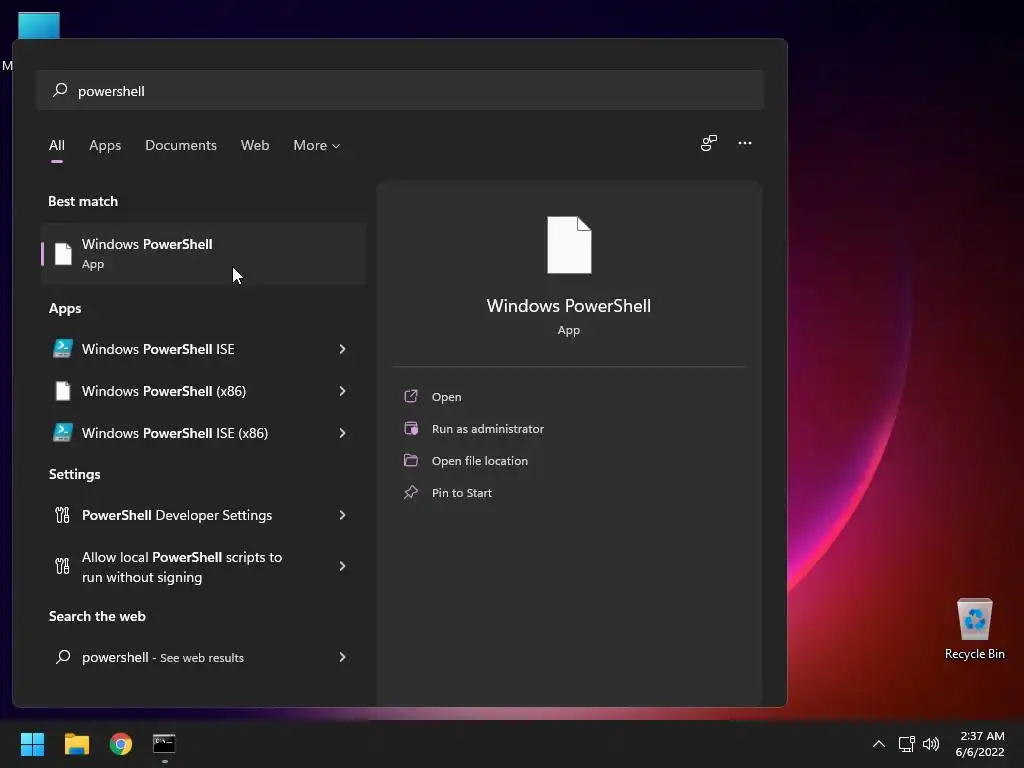
Task: Click the partially hidden desktop icon at top-left
Action: 39,25
